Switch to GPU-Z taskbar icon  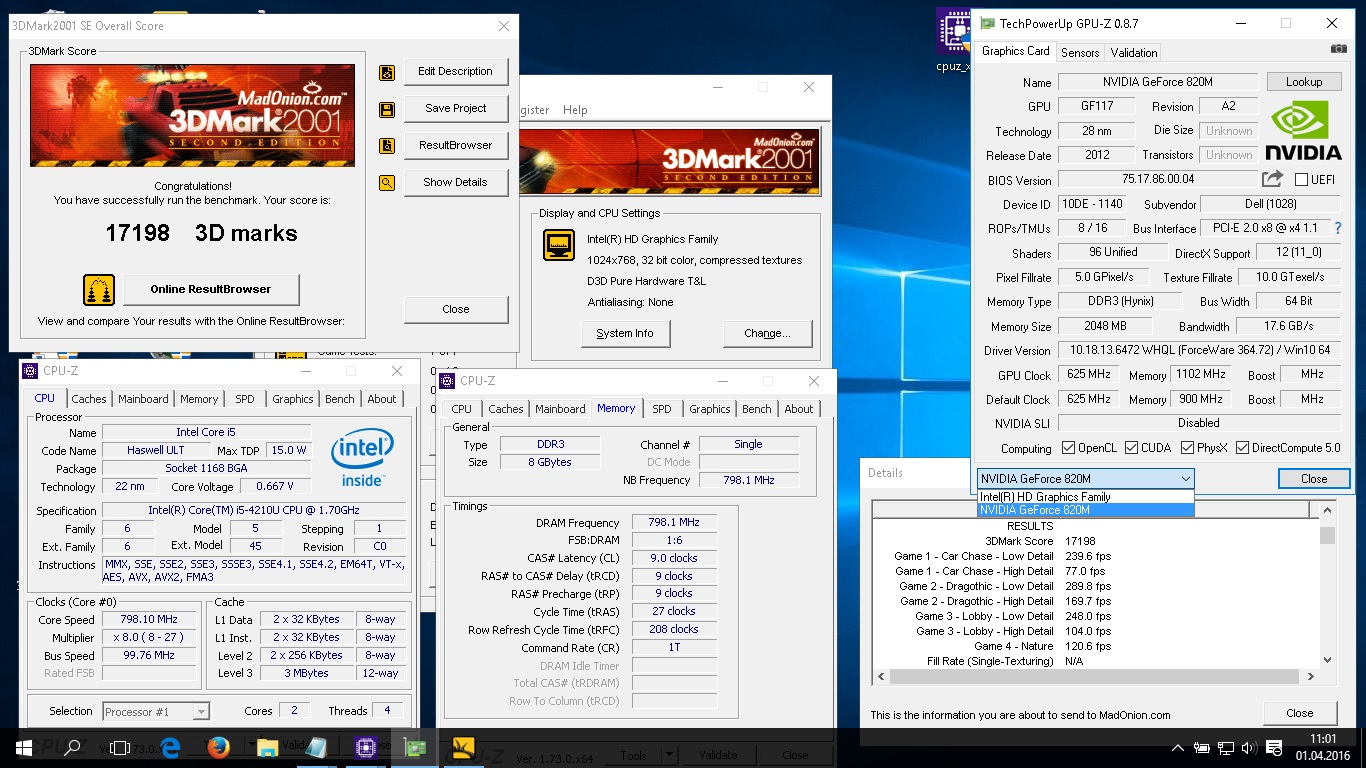pyautogui.click(x=414, y=748)
